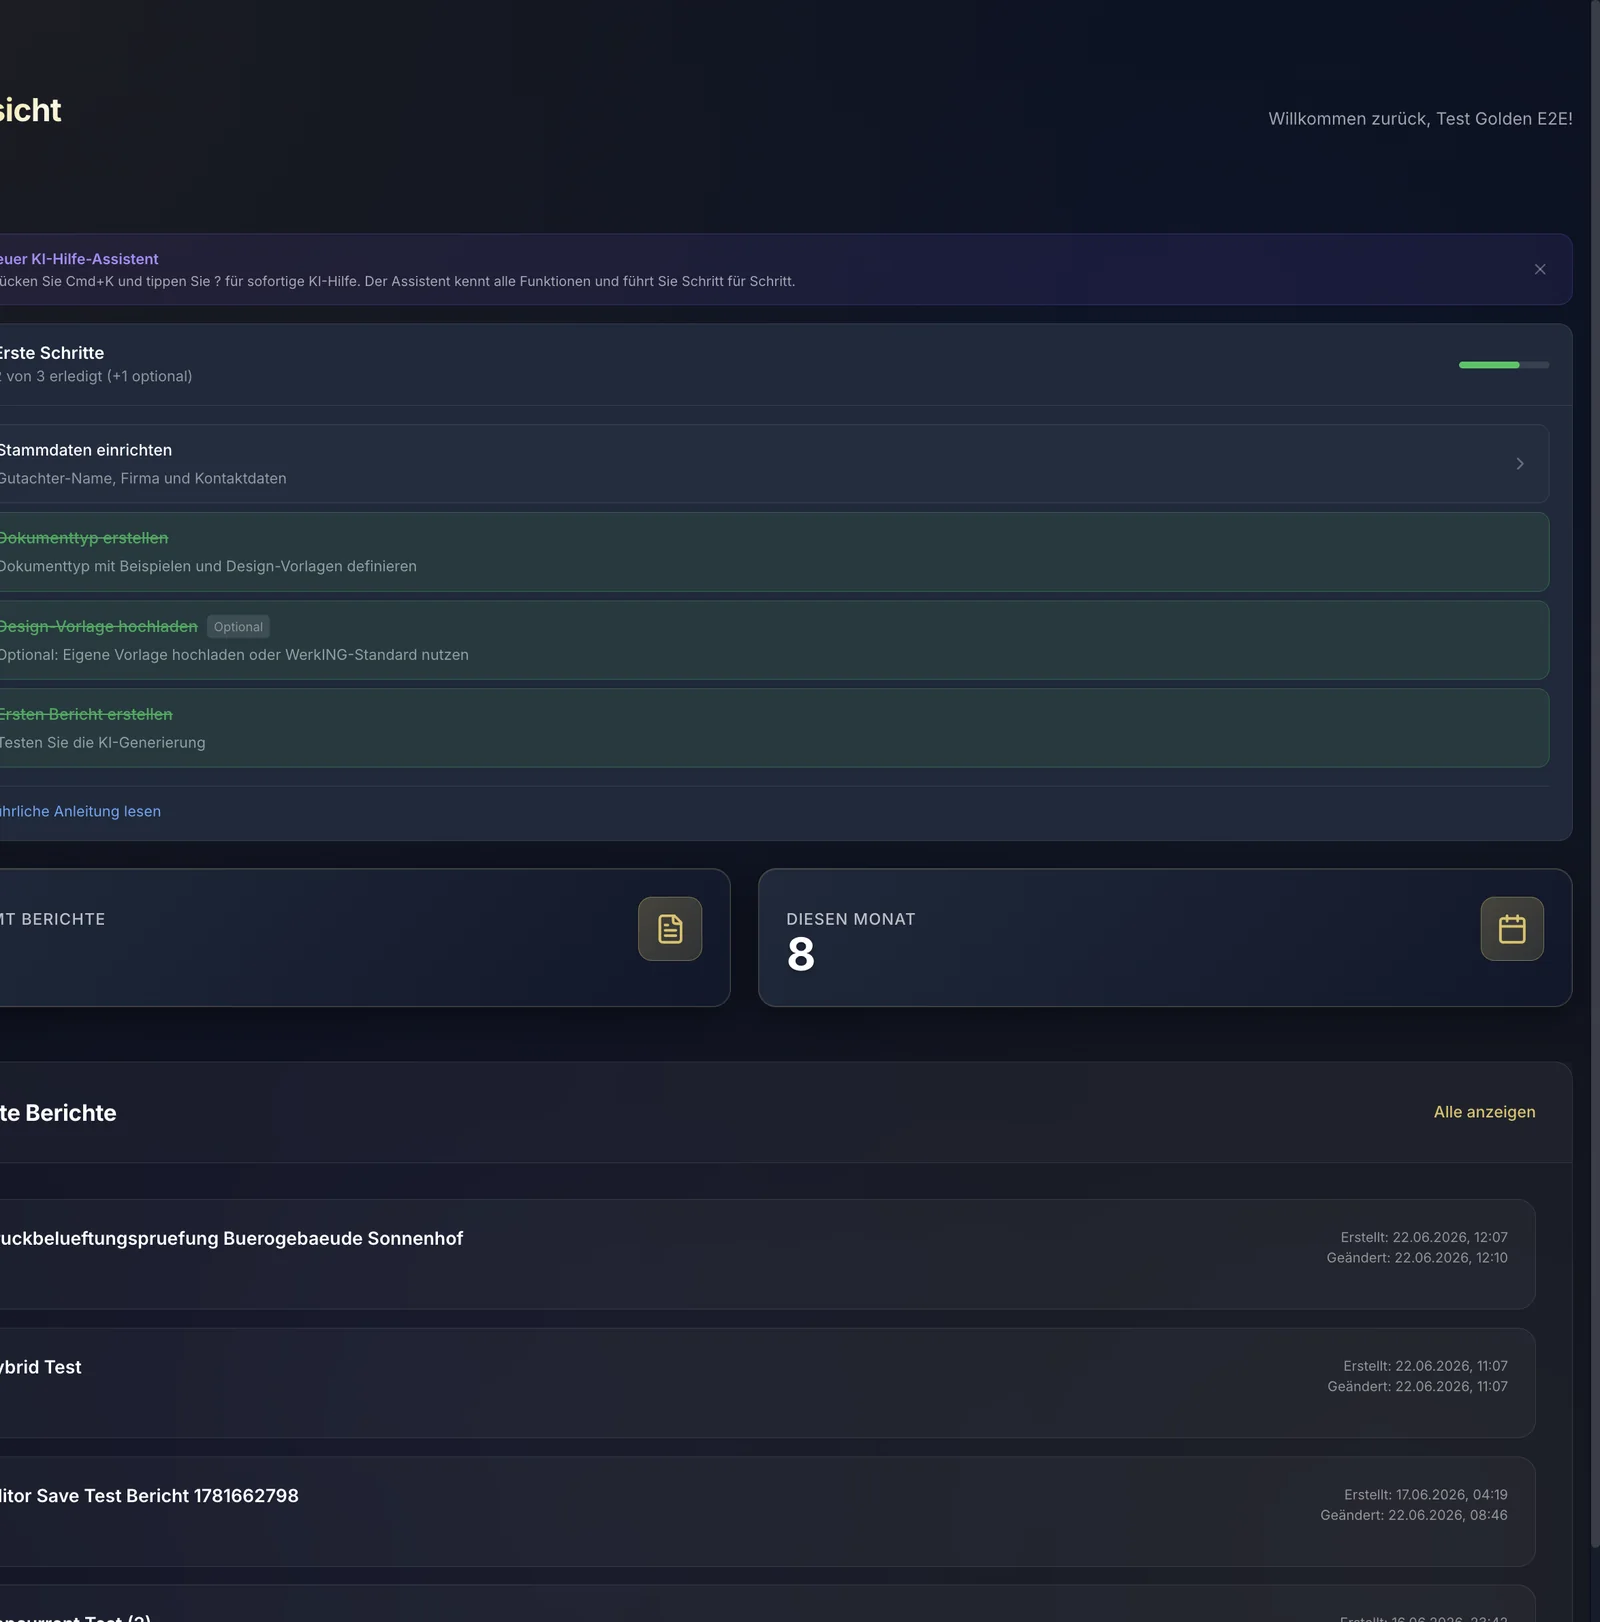Click Alle anzeigen link
Viewport: 1600px width, 1622px height.
coord(1484,1112)
